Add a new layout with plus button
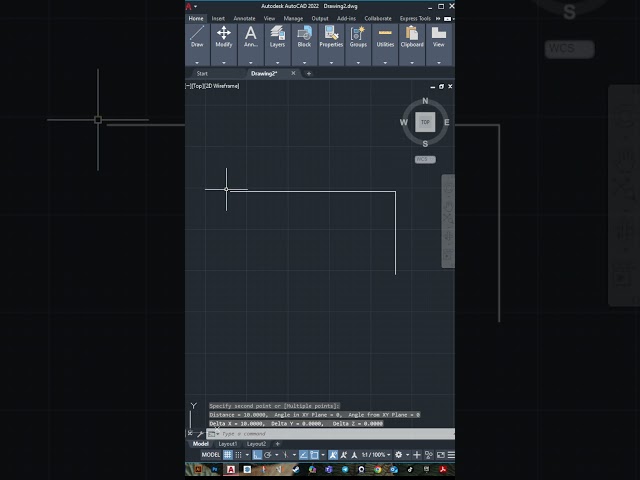 click(278, 444)
